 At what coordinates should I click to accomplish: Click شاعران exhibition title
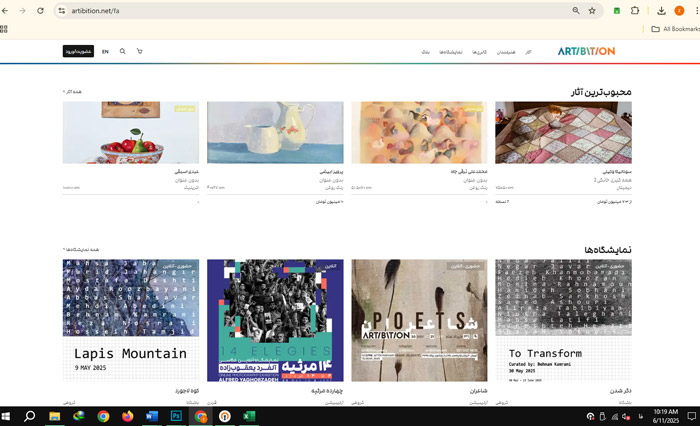pyautogui.click(x=478, y=391)
